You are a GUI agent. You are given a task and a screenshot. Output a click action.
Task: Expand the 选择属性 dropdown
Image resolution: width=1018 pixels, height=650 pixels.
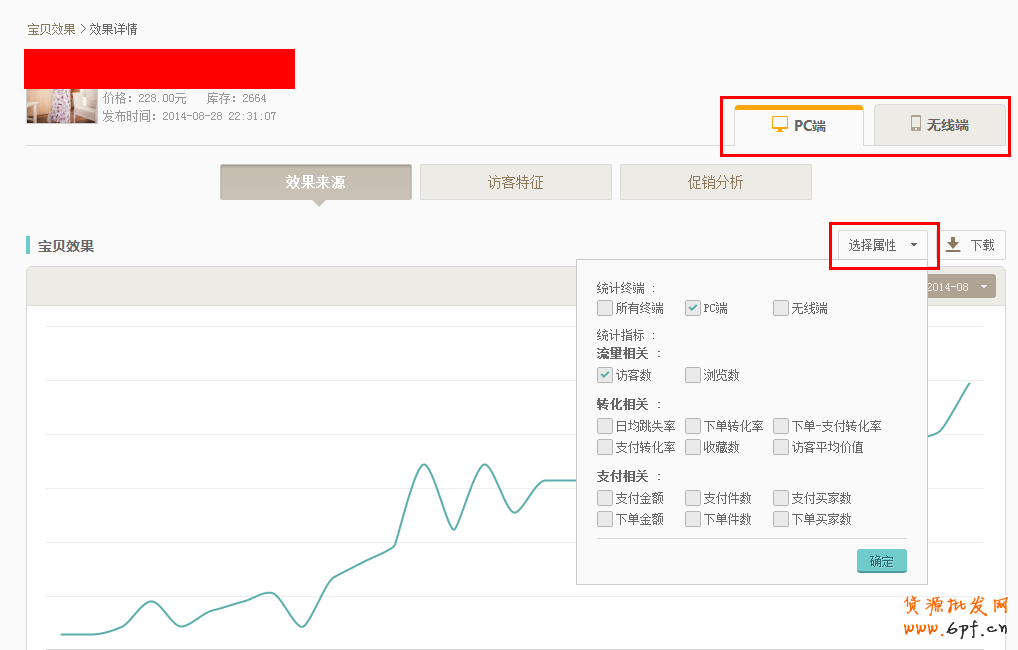coord(883,245)
